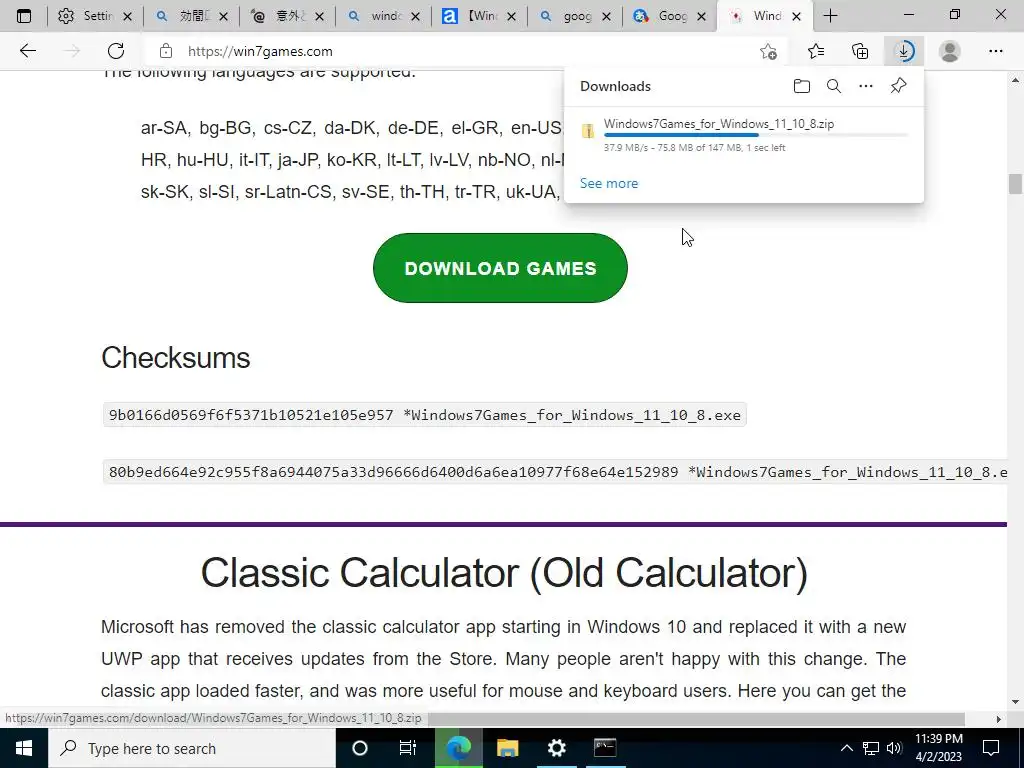Pin the Downloads panel
Image resolution: width=1024 pixels, height=768 pixels.
899,86
